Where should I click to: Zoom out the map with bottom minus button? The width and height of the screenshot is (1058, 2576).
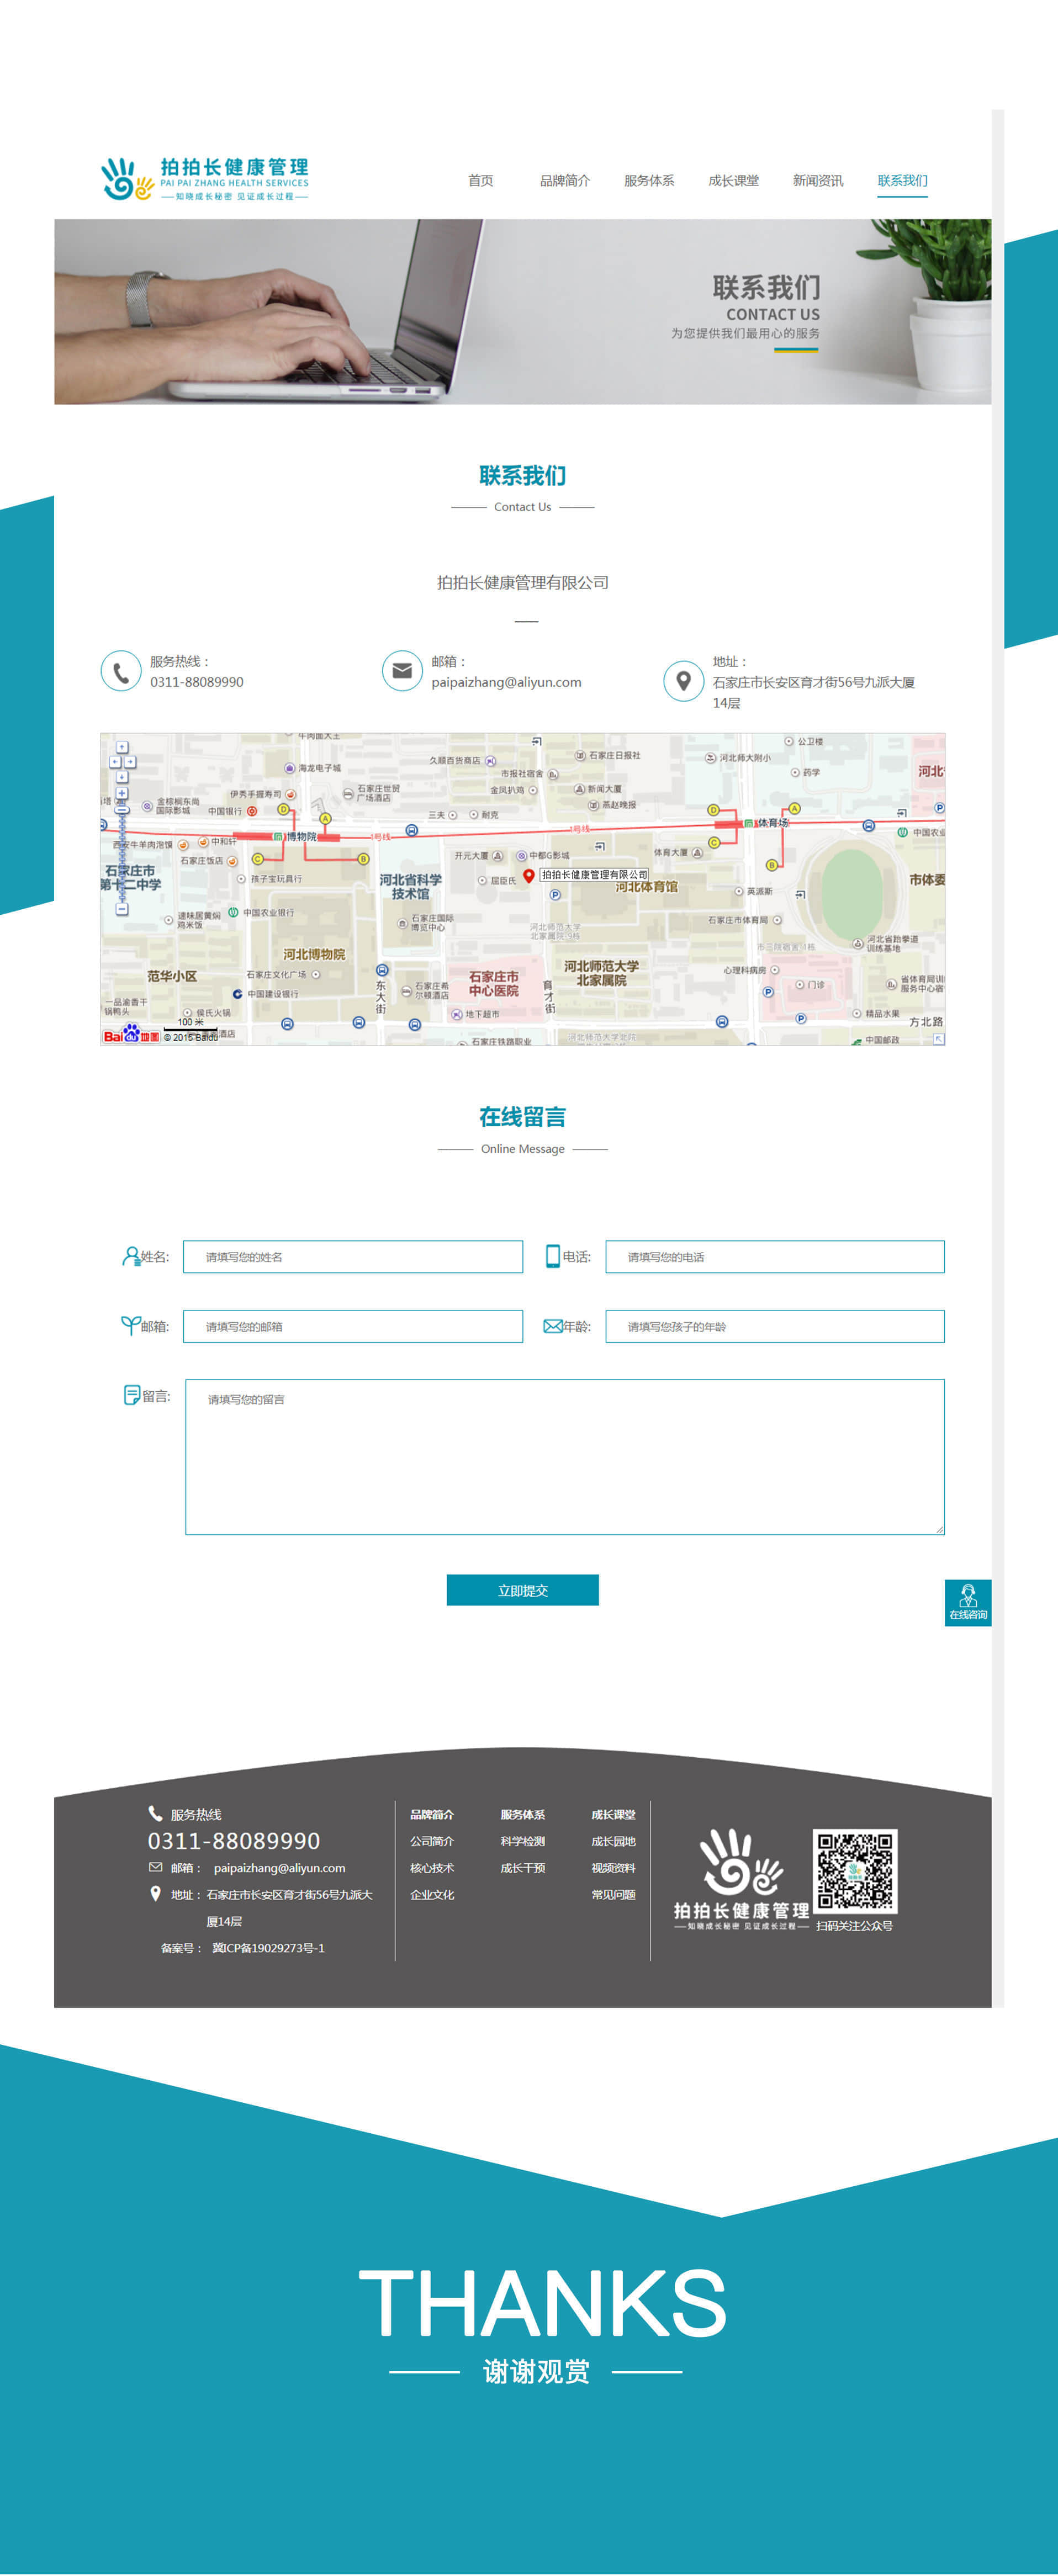pos(122,909)
